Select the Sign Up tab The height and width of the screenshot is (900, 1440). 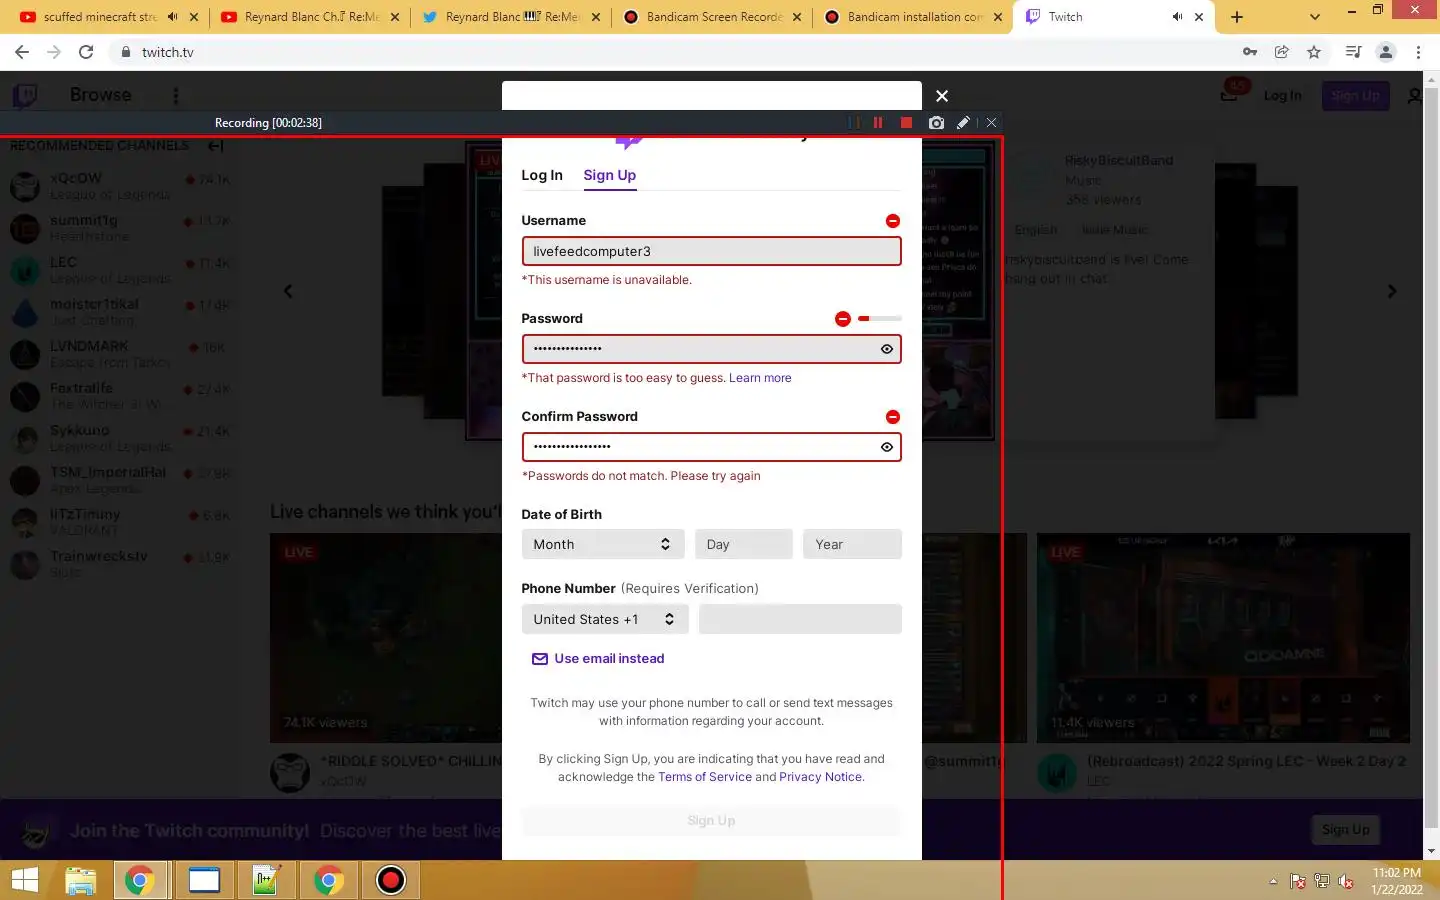(610, 175)
